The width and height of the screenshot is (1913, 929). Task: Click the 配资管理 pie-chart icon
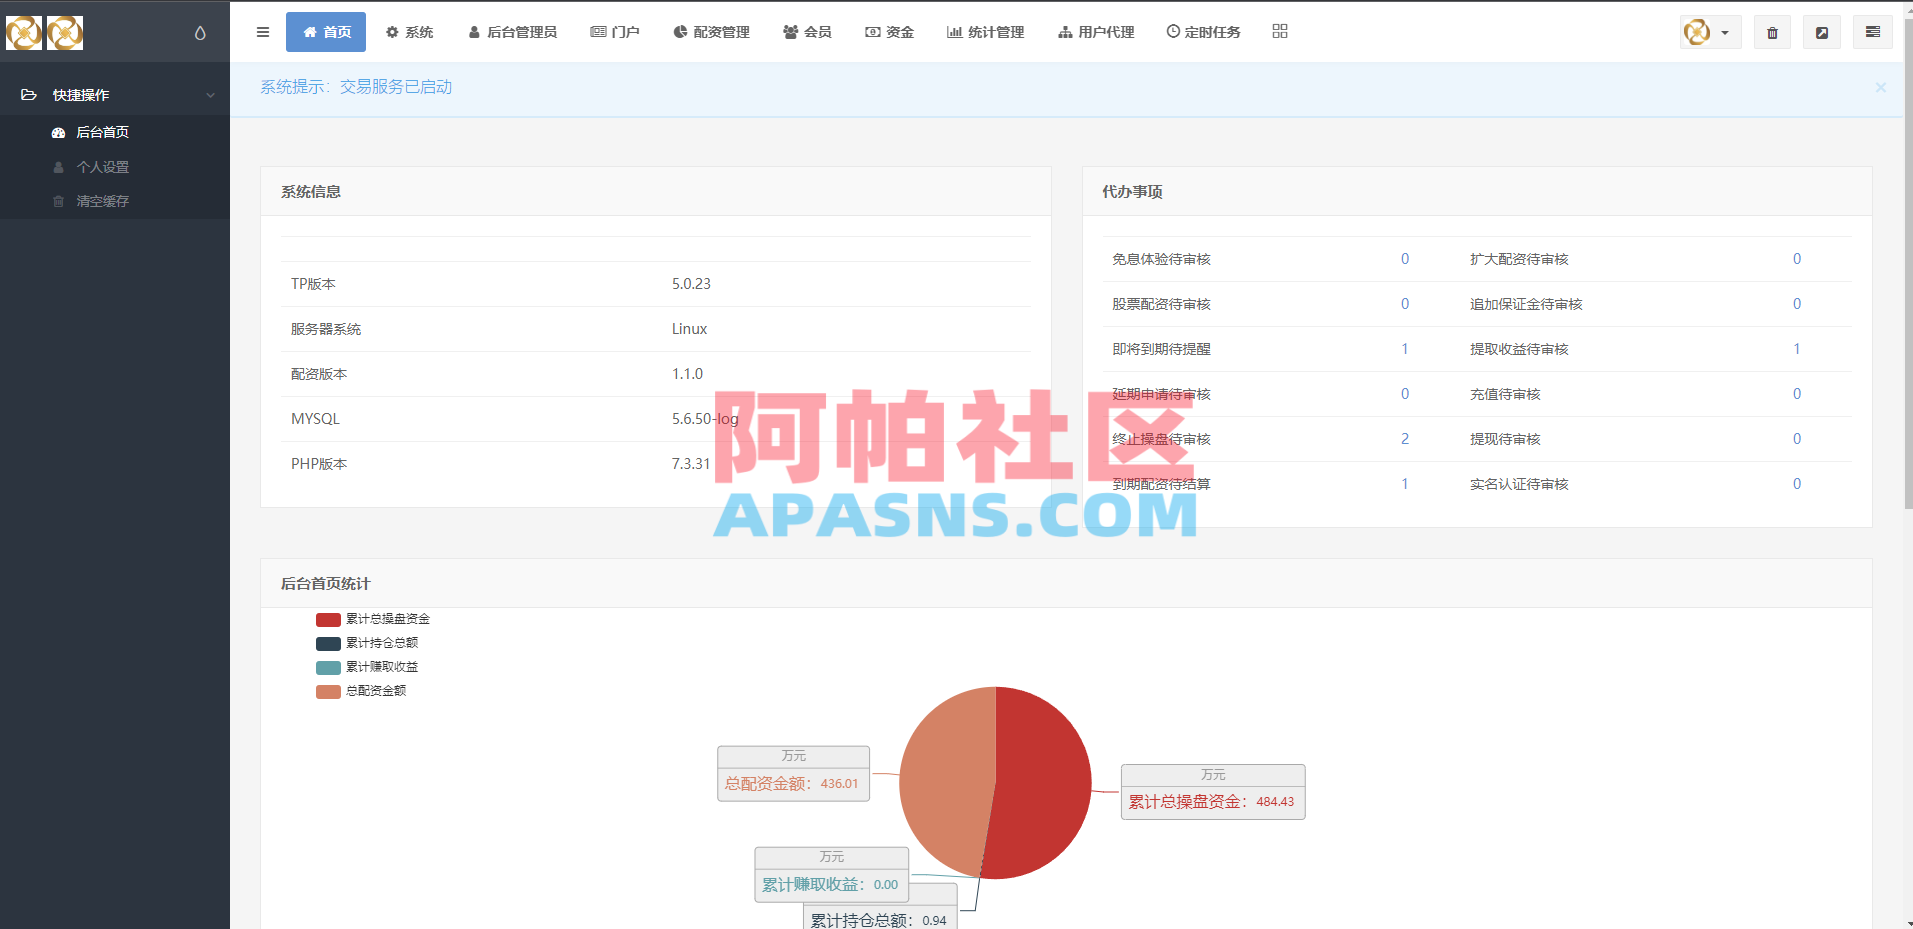681,31
